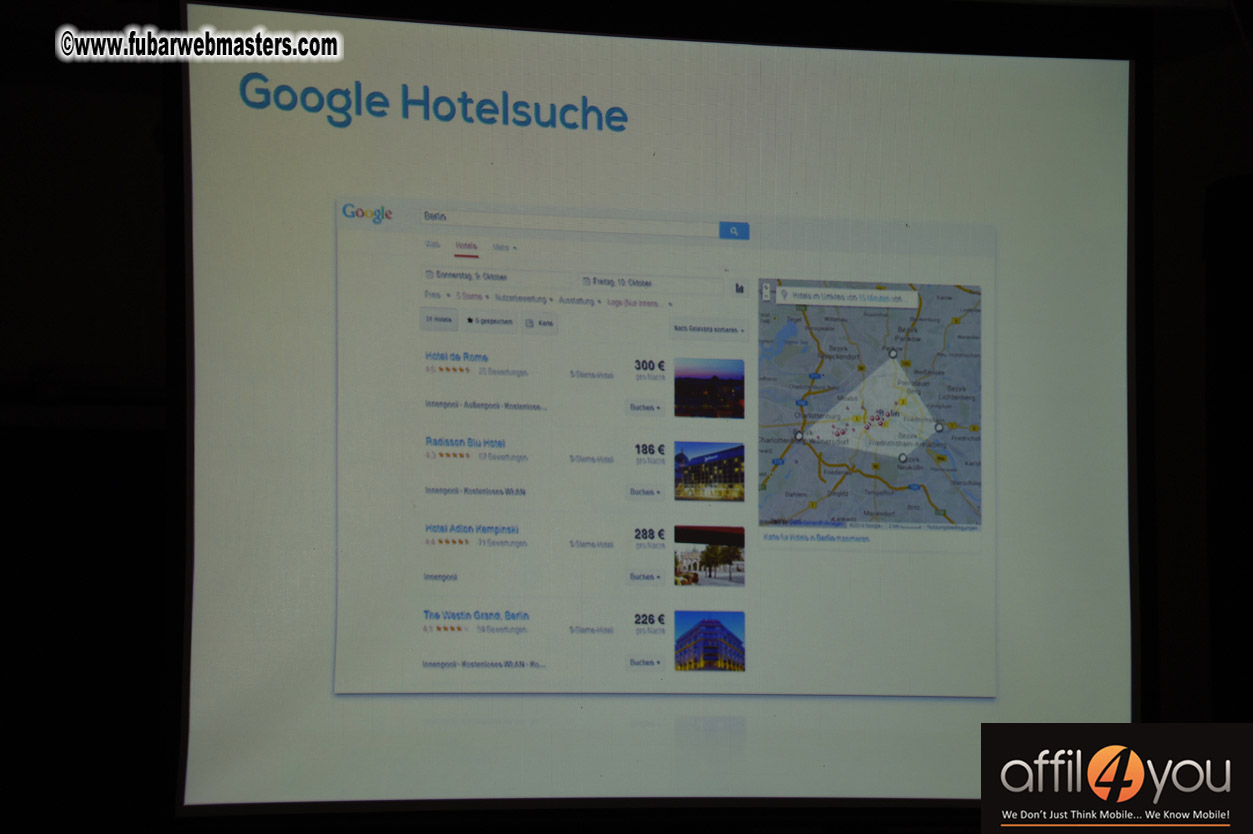Click the Google logo
Image resolution: width=1253 pixels, height=834 pixels.
(367, 213)
